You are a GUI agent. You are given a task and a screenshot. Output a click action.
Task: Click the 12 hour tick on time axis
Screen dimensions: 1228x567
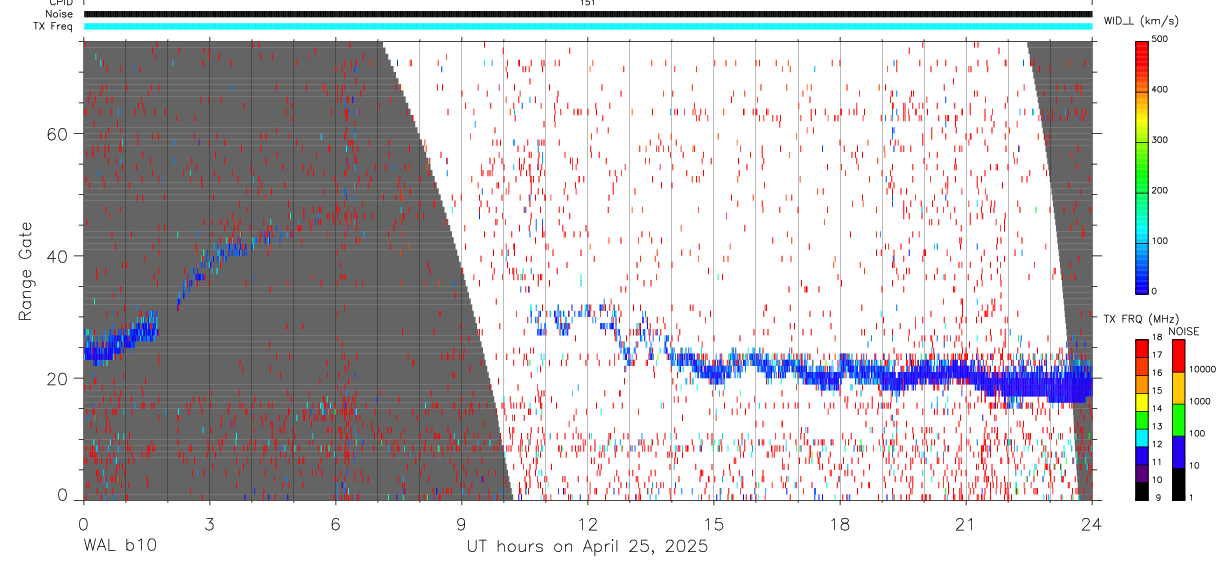pyautogui.click(x=587, y=523)
